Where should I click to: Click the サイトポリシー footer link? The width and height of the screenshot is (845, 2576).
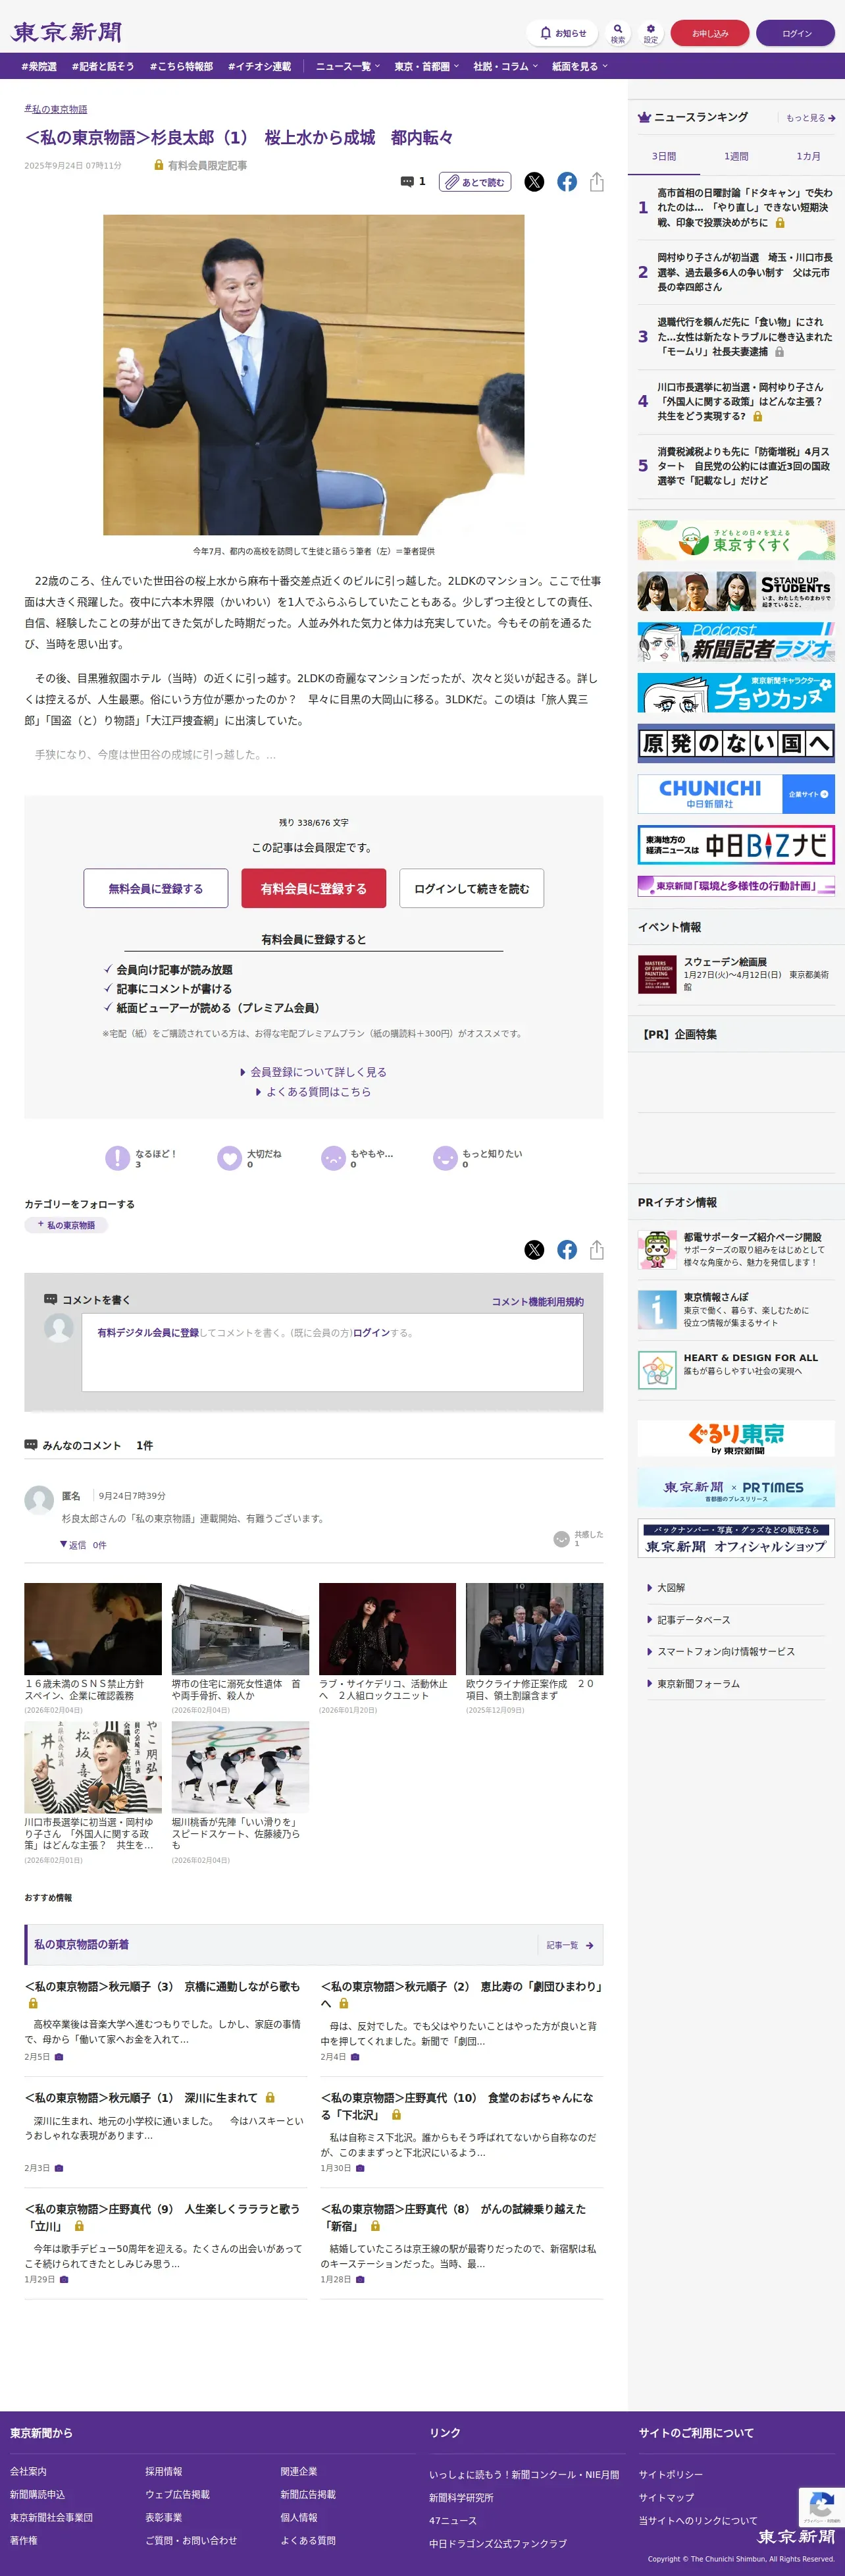[670, 2474]
